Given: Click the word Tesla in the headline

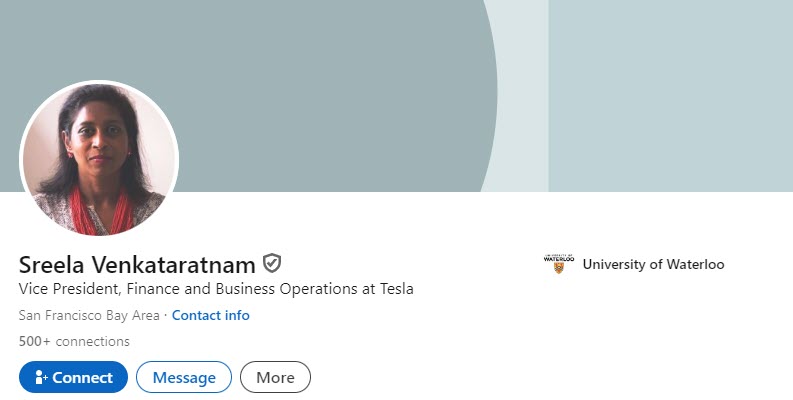Looking at the screenshot, I should tap(393, 289).
